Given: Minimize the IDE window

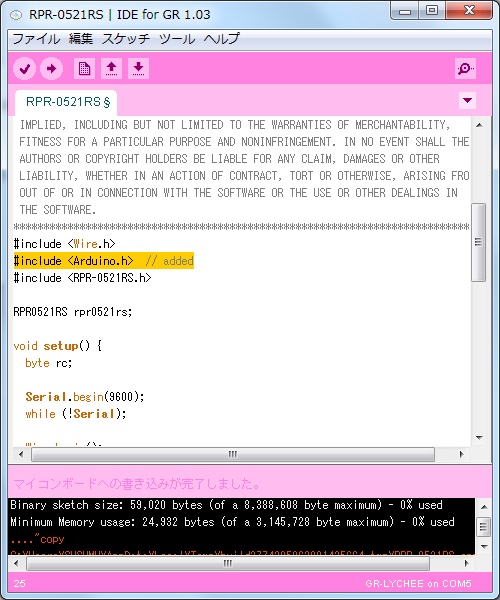Looking at the screenshot, I should [405, 11].
